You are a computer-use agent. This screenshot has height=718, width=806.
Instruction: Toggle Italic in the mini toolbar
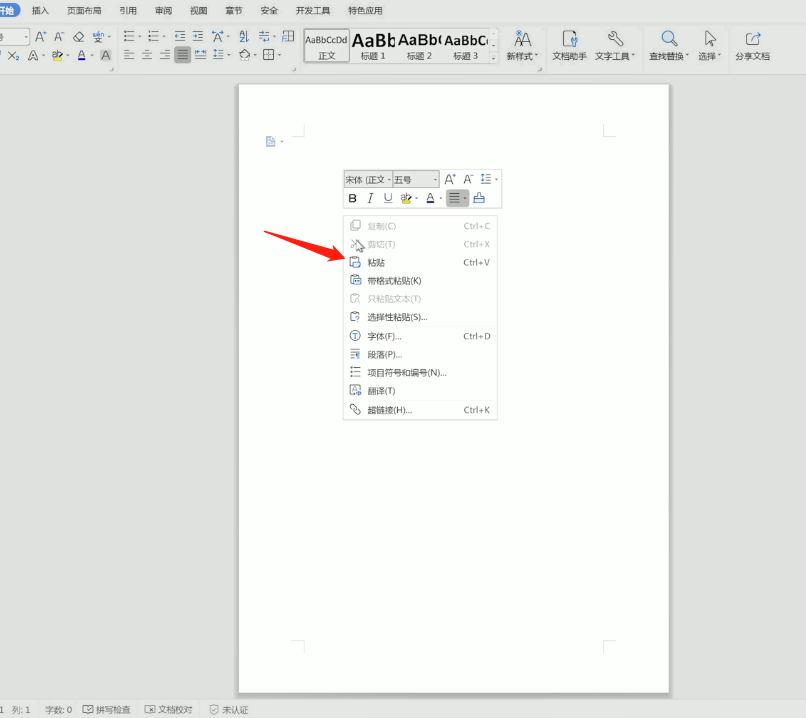pos(370,198)
